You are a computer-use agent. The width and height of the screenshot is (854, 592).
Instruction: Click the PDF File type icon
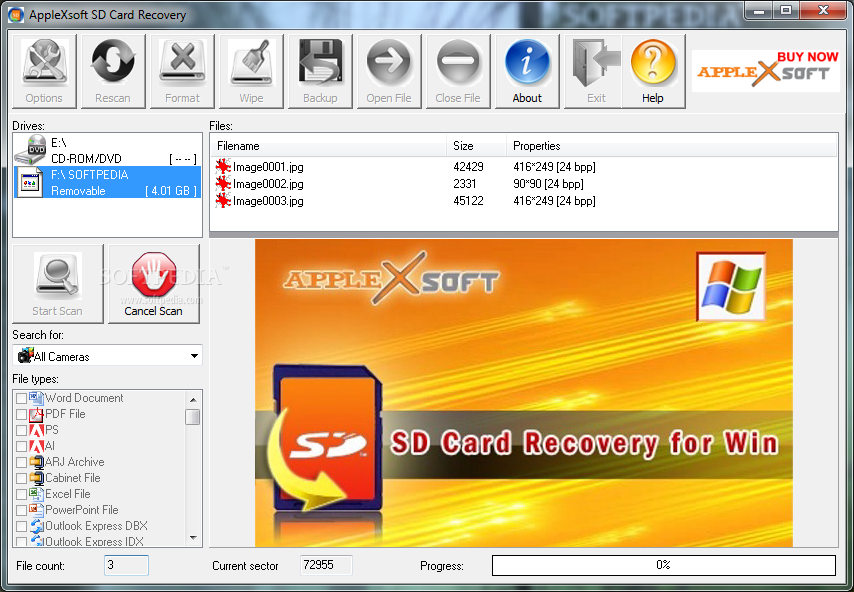pyautogui.click(x=36, y=414)
